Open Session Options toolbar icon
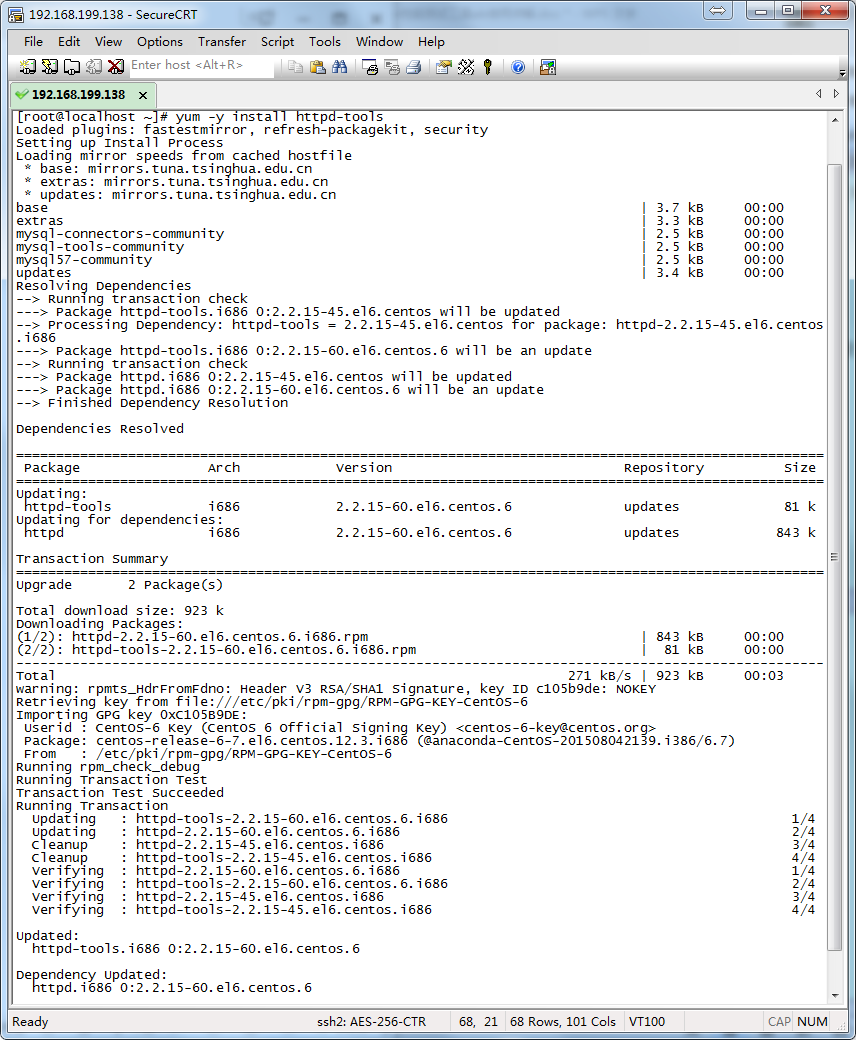Viewport: 856px width, 1040px height. (444, 67)
